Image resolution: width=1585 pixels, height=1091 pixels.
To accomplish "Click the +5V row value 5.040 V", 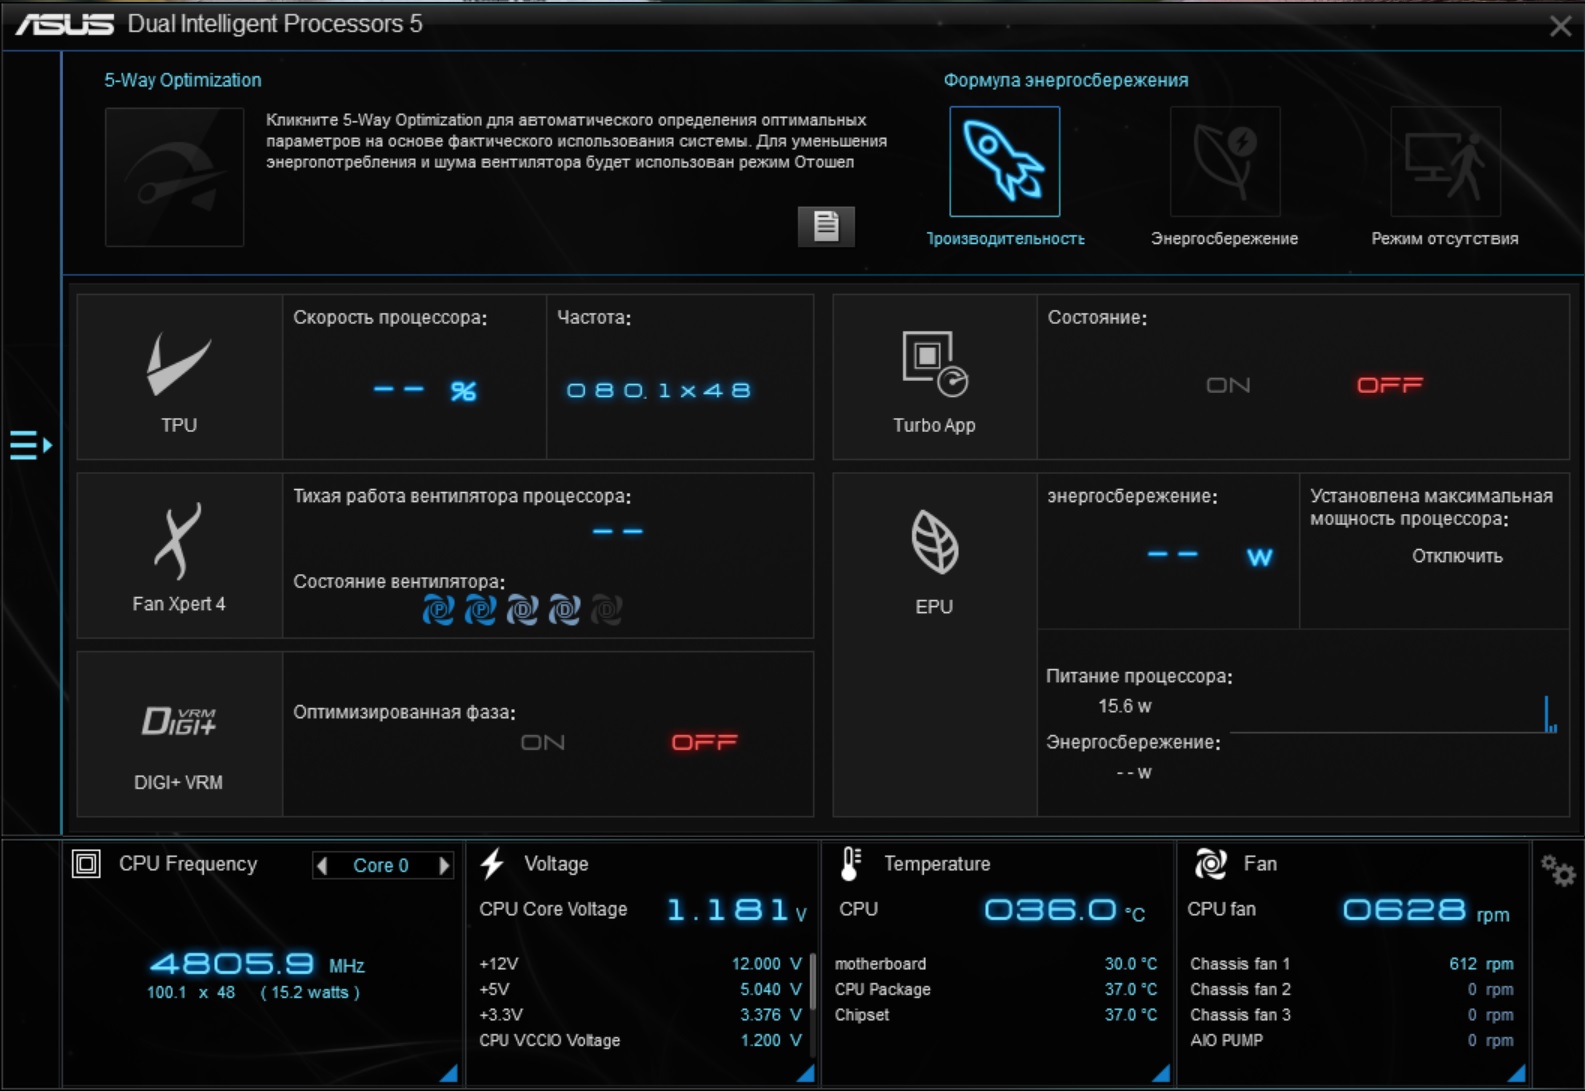I will coord(771,989).
